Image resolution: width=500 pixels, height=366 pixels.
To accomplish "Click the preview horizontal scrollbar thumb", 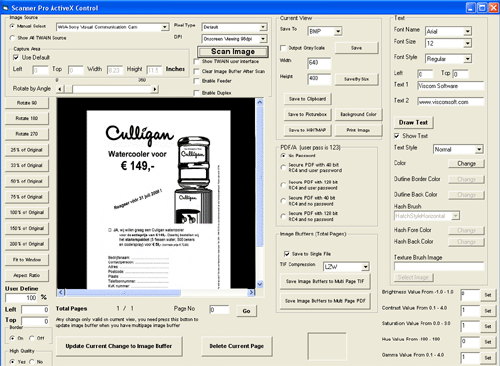I will tap(123, 292).
